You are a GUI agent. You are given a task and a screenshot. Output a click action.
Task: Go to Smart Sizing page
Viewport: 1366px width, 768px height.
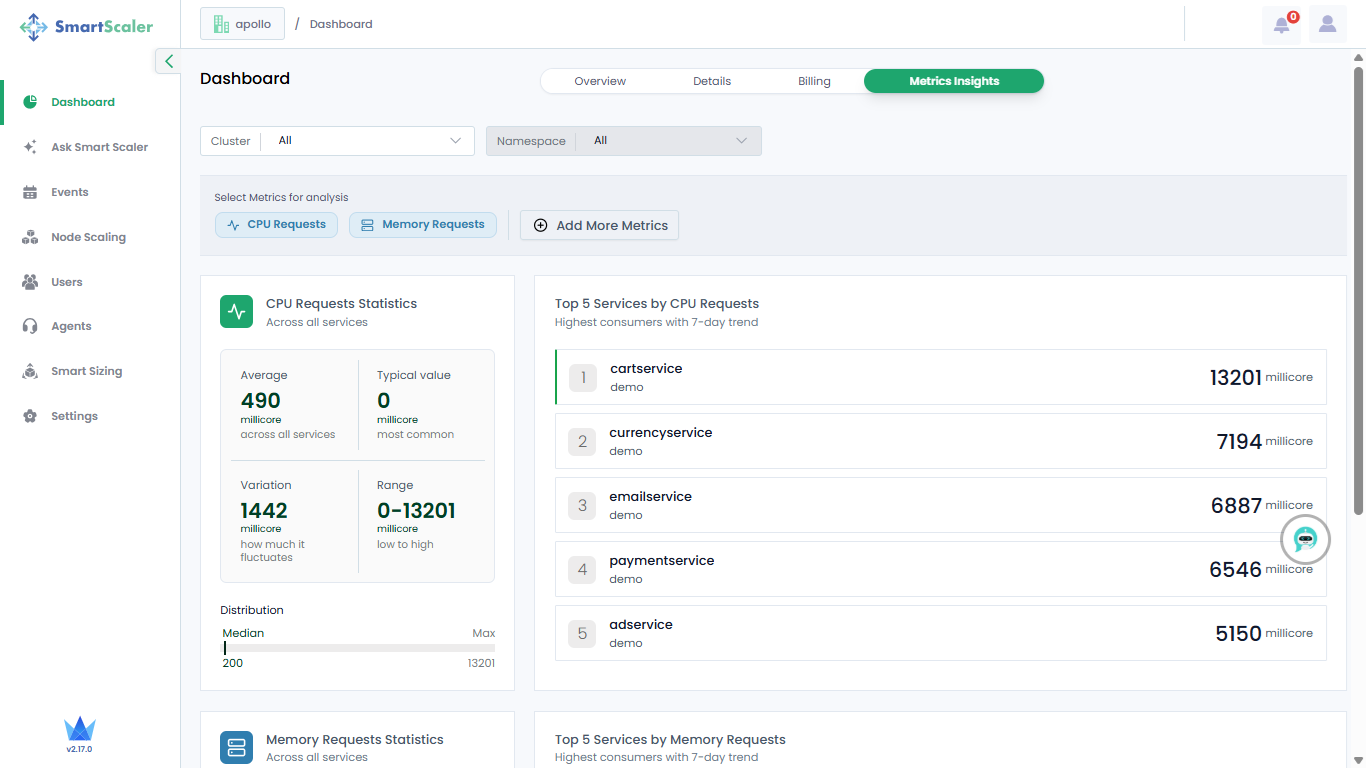click(86, 371)
